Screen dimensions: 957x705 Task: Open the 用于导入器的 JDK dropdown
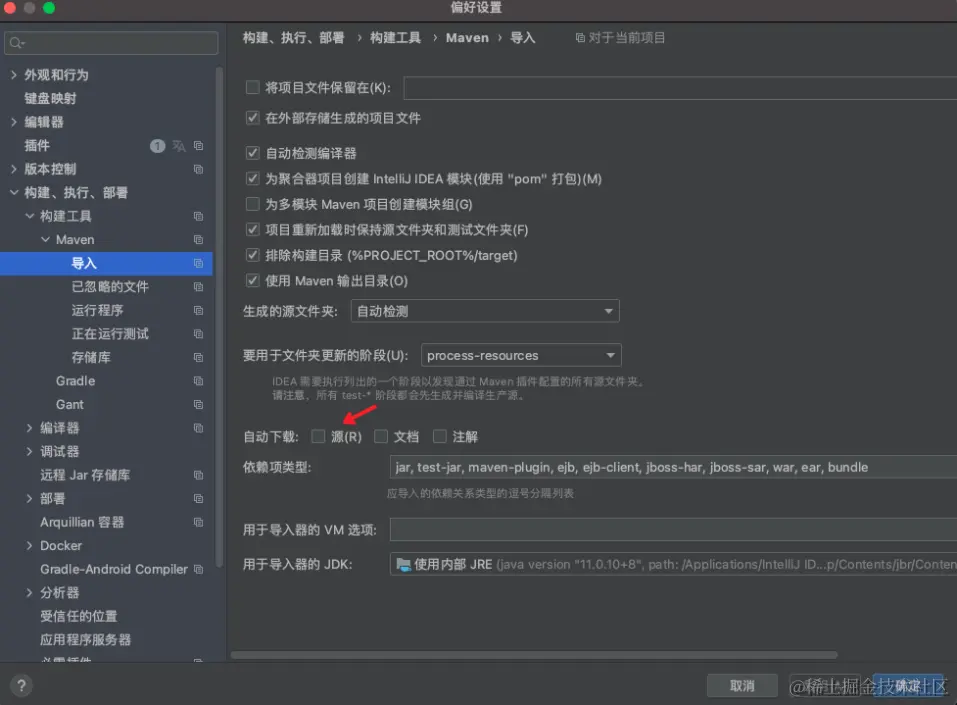click(673, 565)
